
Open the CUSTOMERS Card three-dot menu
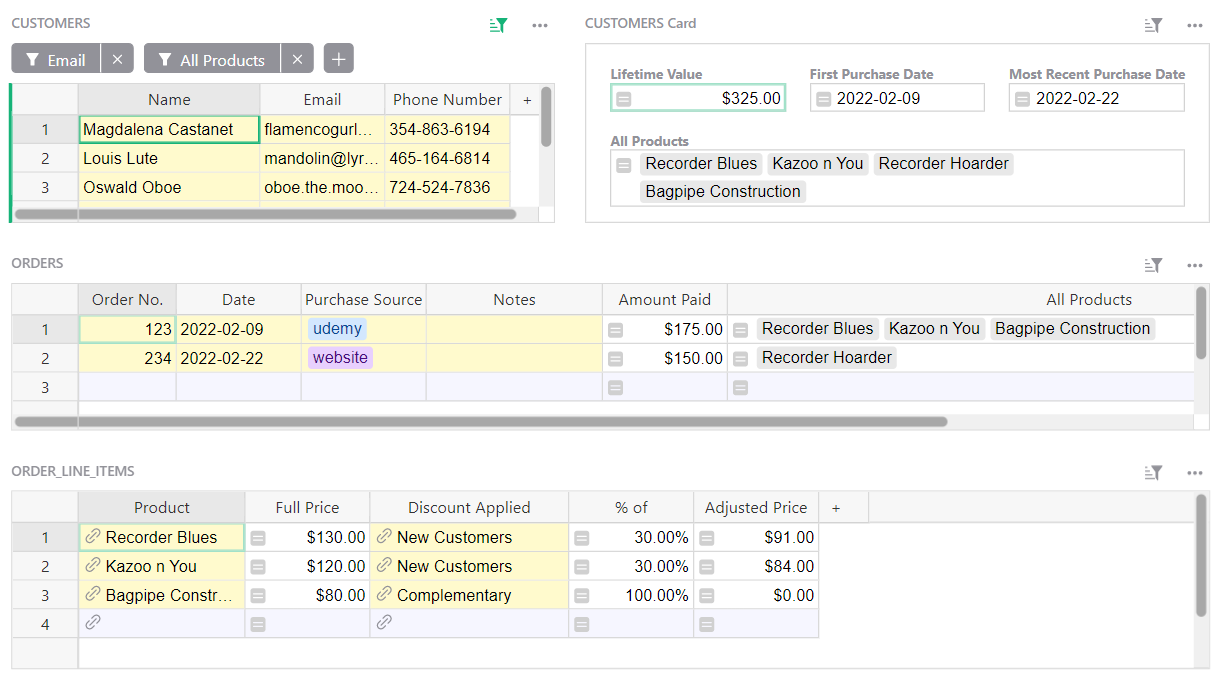tap(1194, 25)
